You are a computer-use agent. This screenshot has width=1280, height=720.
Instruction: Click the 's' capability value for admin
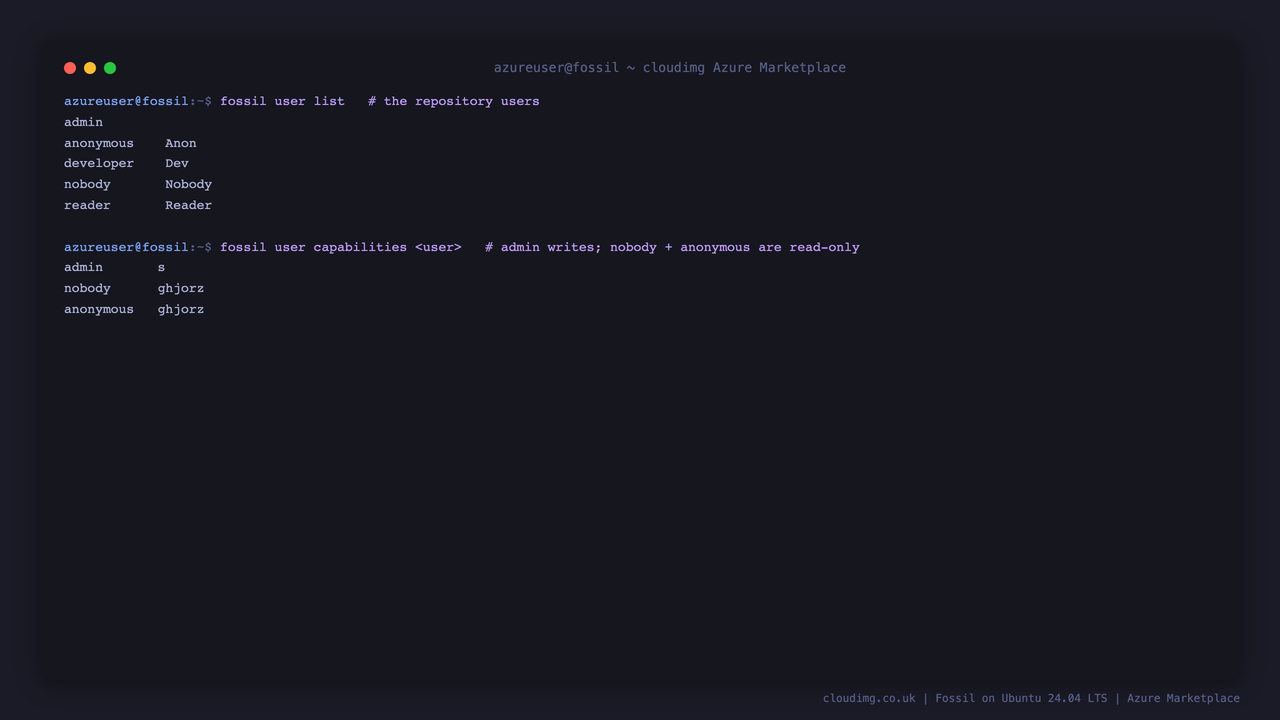pyautogui.click(x=161, y=267)
